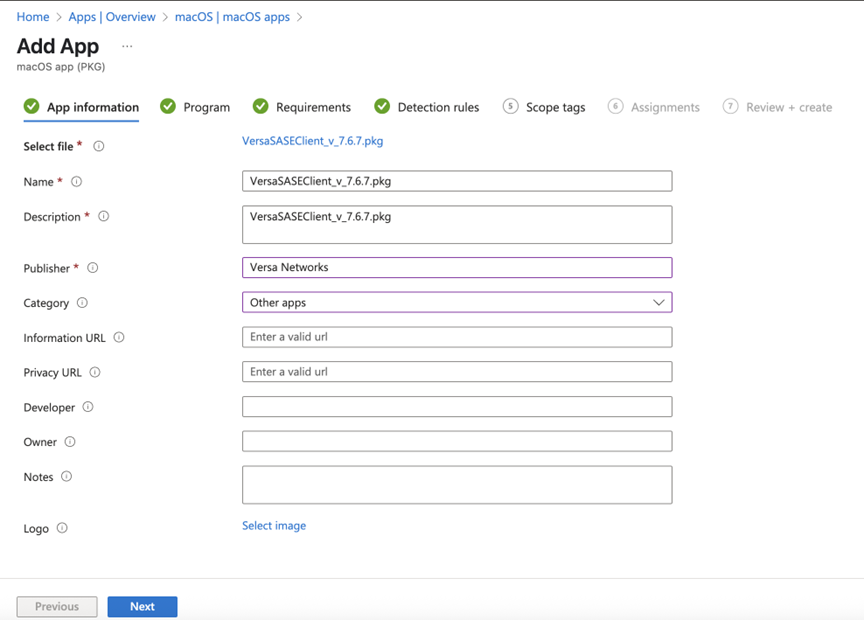Click into the Description text area
Screen dimensions: 864x620
tap(457, 225)
